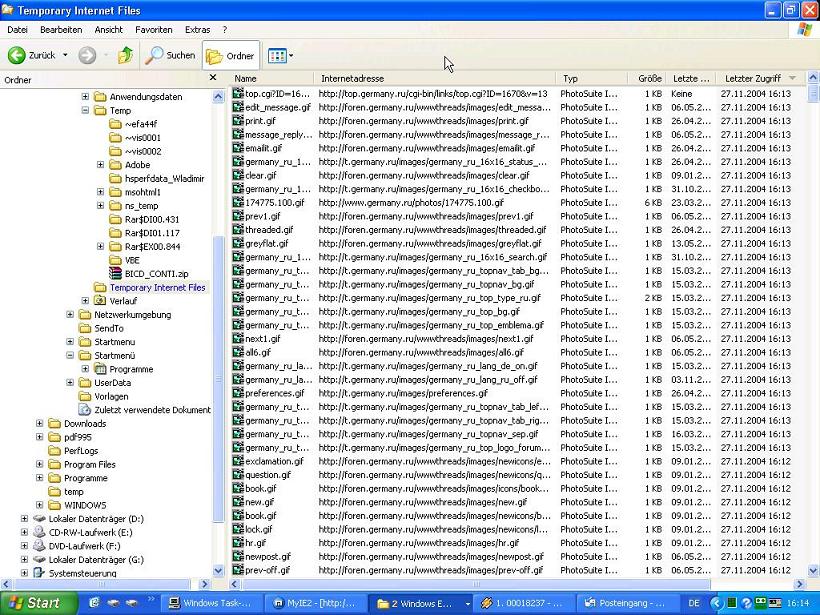Select the BICD_CONT1.zip archive icon
820x615 pixels.
116,274
